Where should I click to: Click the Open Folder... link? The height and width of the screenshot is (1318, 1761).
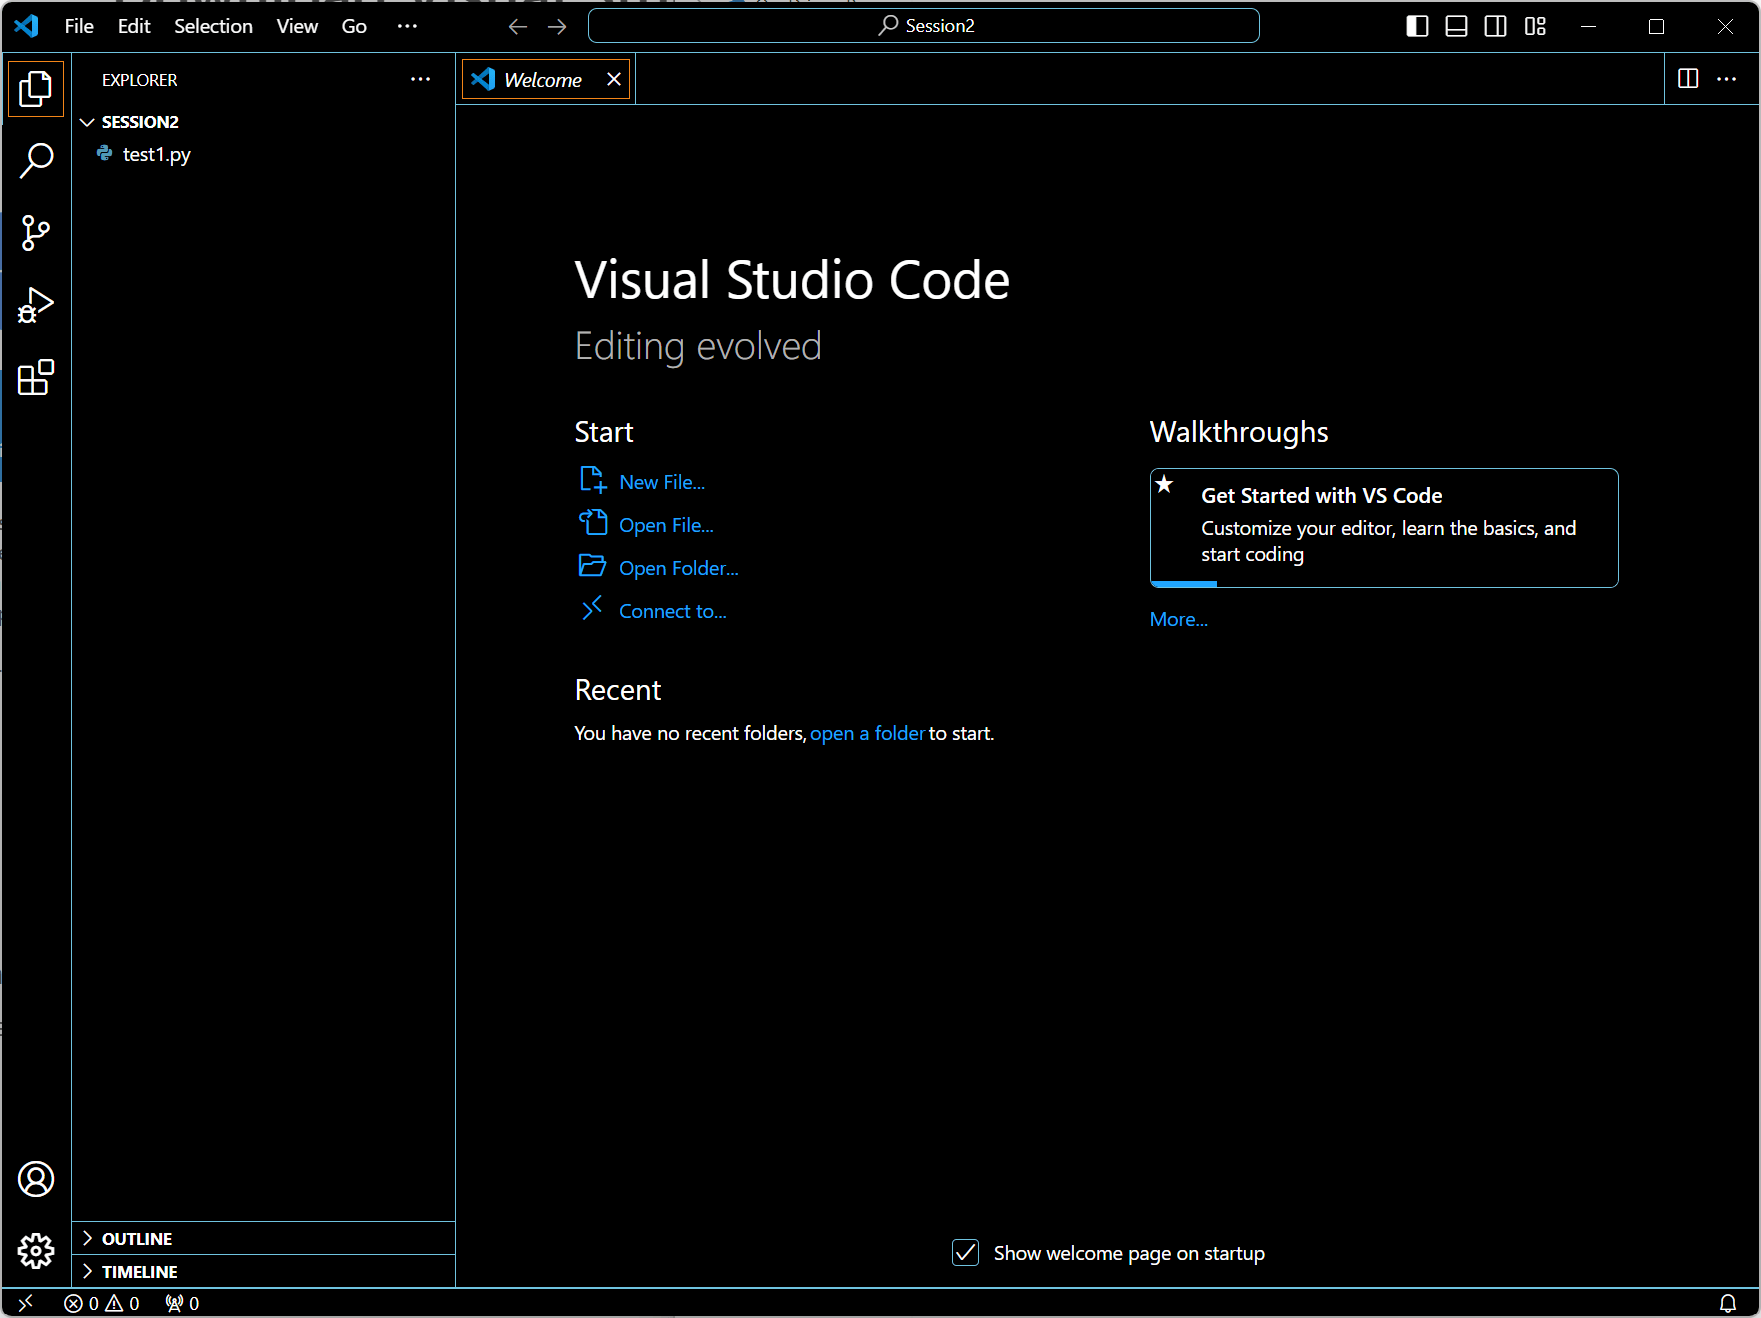(x=679, y=568)
